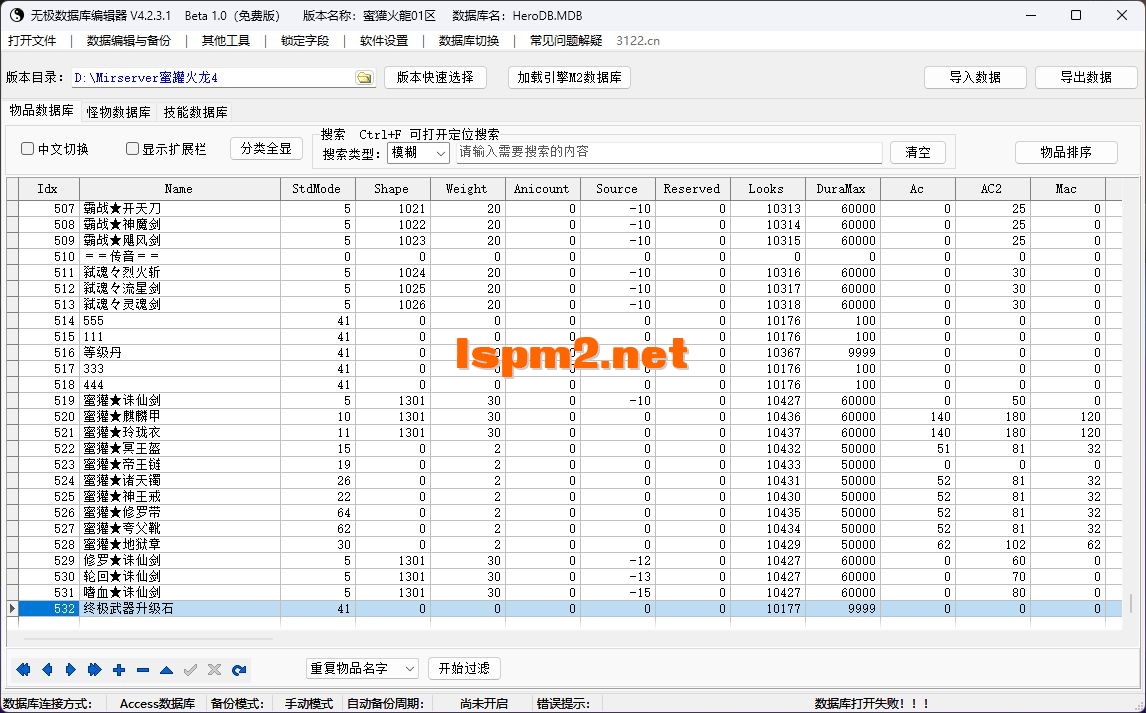Open the 数据库切换 menu
The image size is (1146, 713).
468,41
